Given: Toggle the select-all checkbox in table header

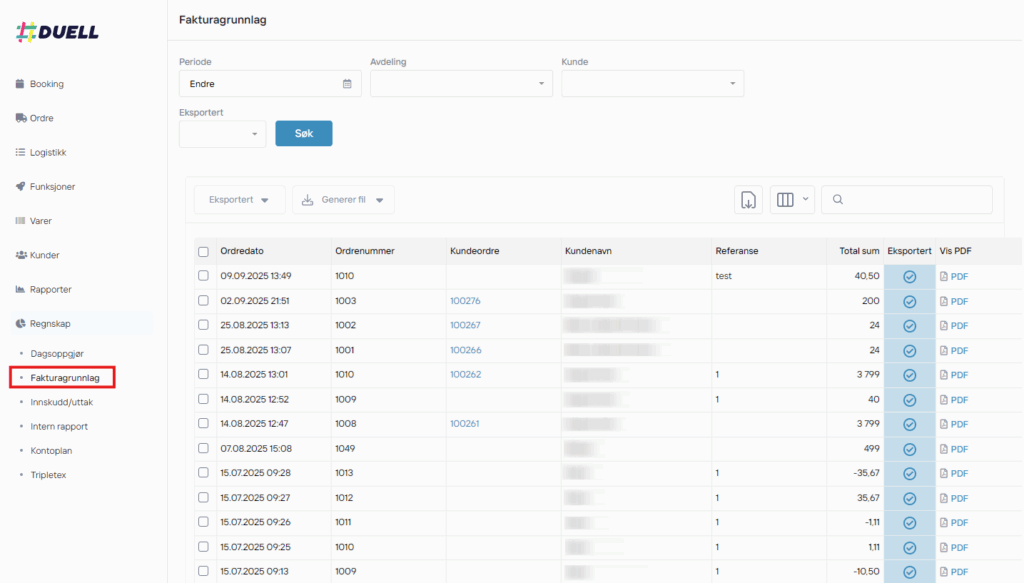Looking at the screenshot, I should coord(204,252).
